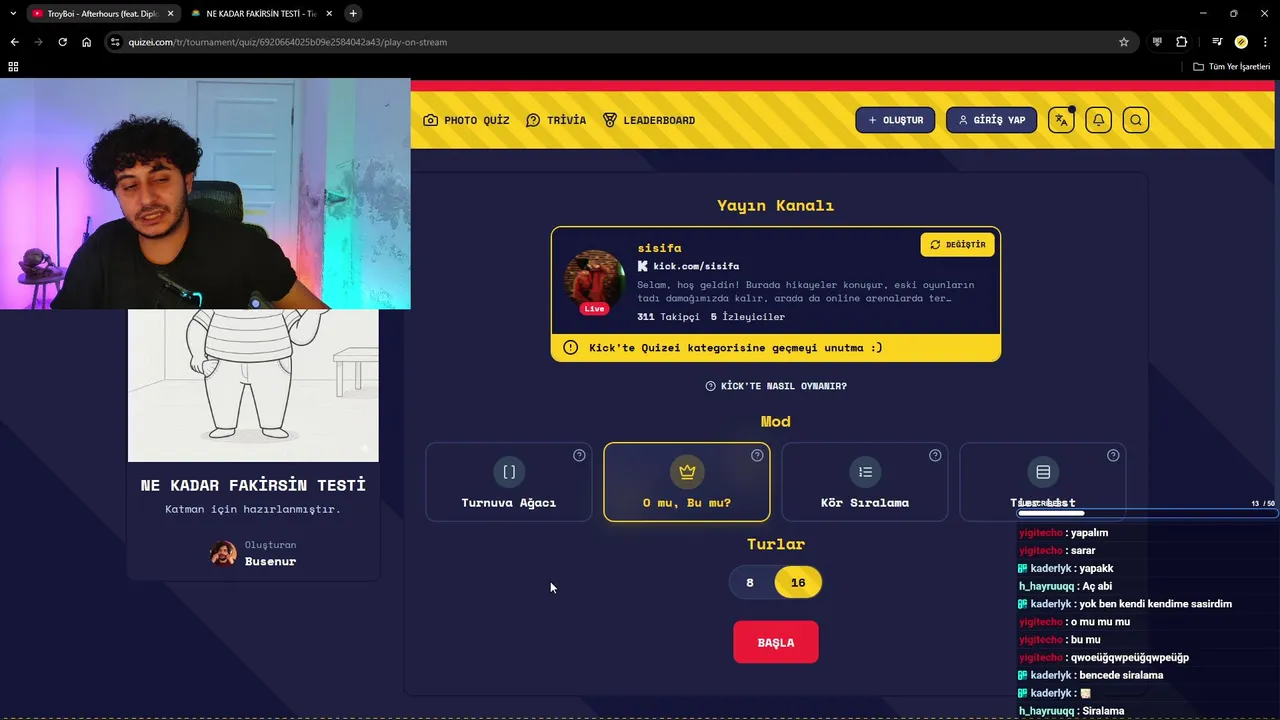
Task: Select the O mu, Bu mu? mode
Action: pyautogui.click(x=687, y=482)
